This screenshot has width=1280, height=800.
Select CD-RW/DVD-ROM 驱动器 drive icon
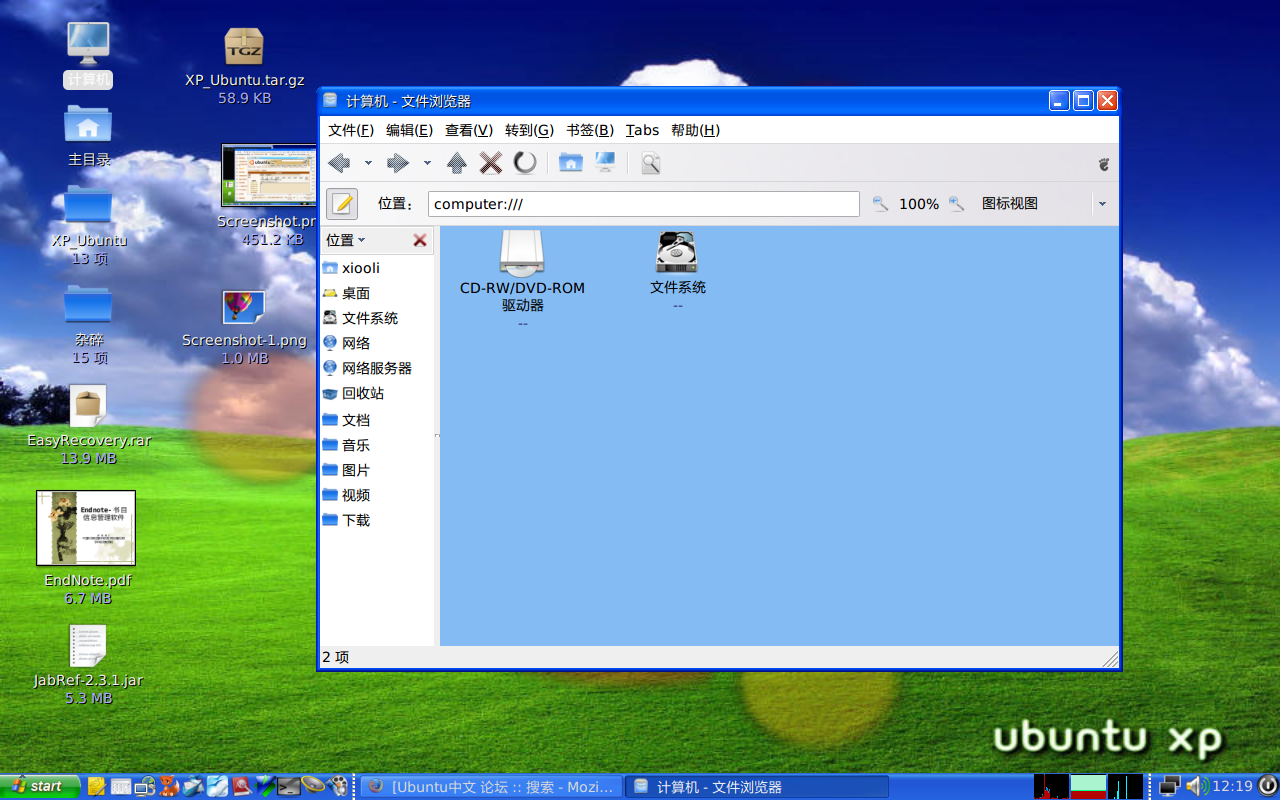click(522, 254)
